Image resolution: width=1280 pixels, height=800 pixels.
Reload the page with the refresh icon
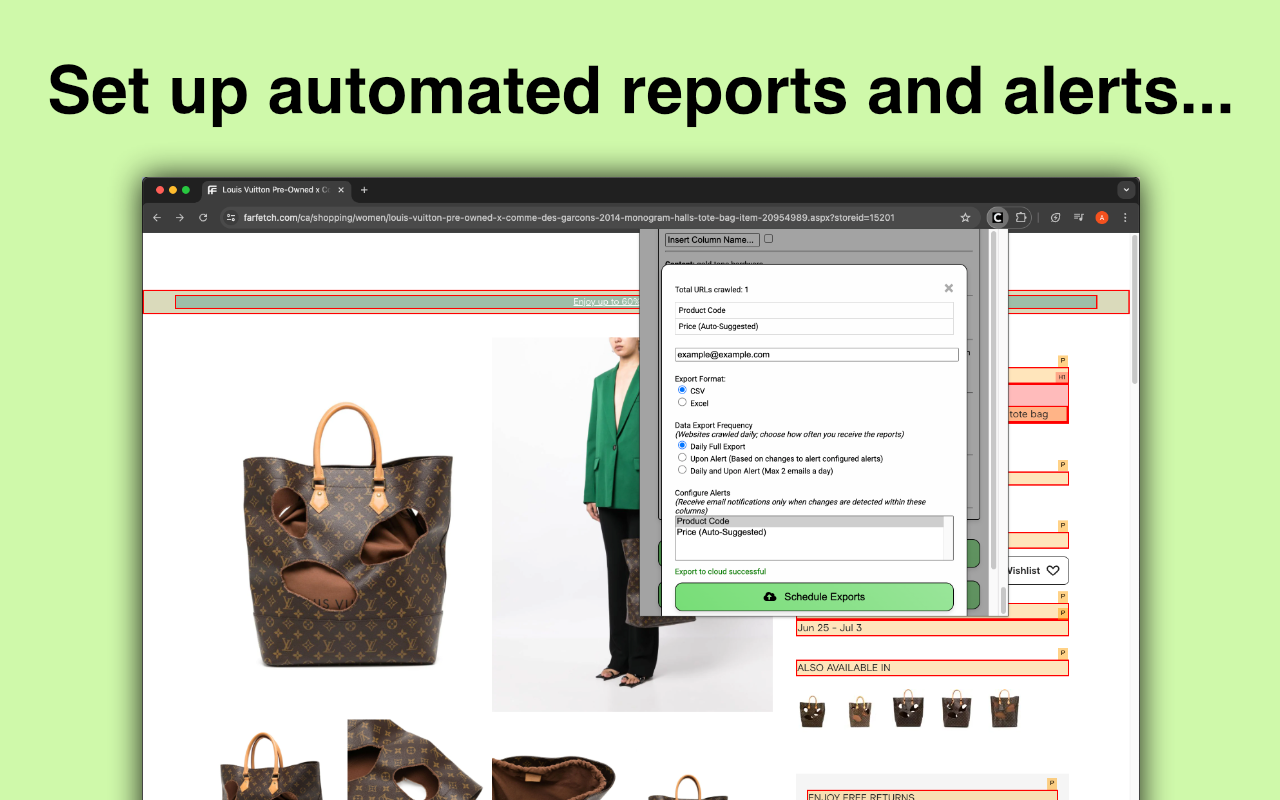203,217
